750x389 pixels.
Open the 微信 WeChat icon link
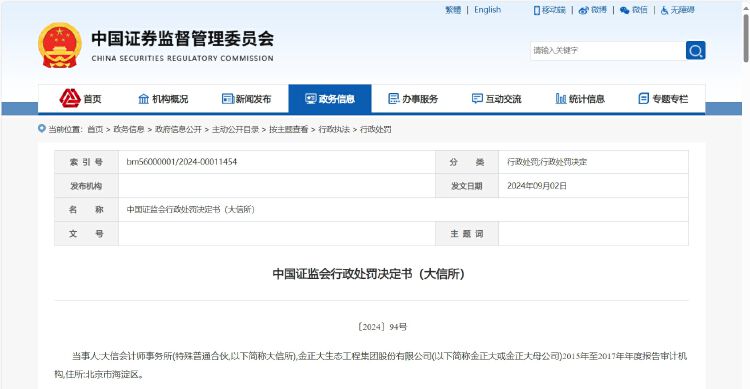[624, 11]
